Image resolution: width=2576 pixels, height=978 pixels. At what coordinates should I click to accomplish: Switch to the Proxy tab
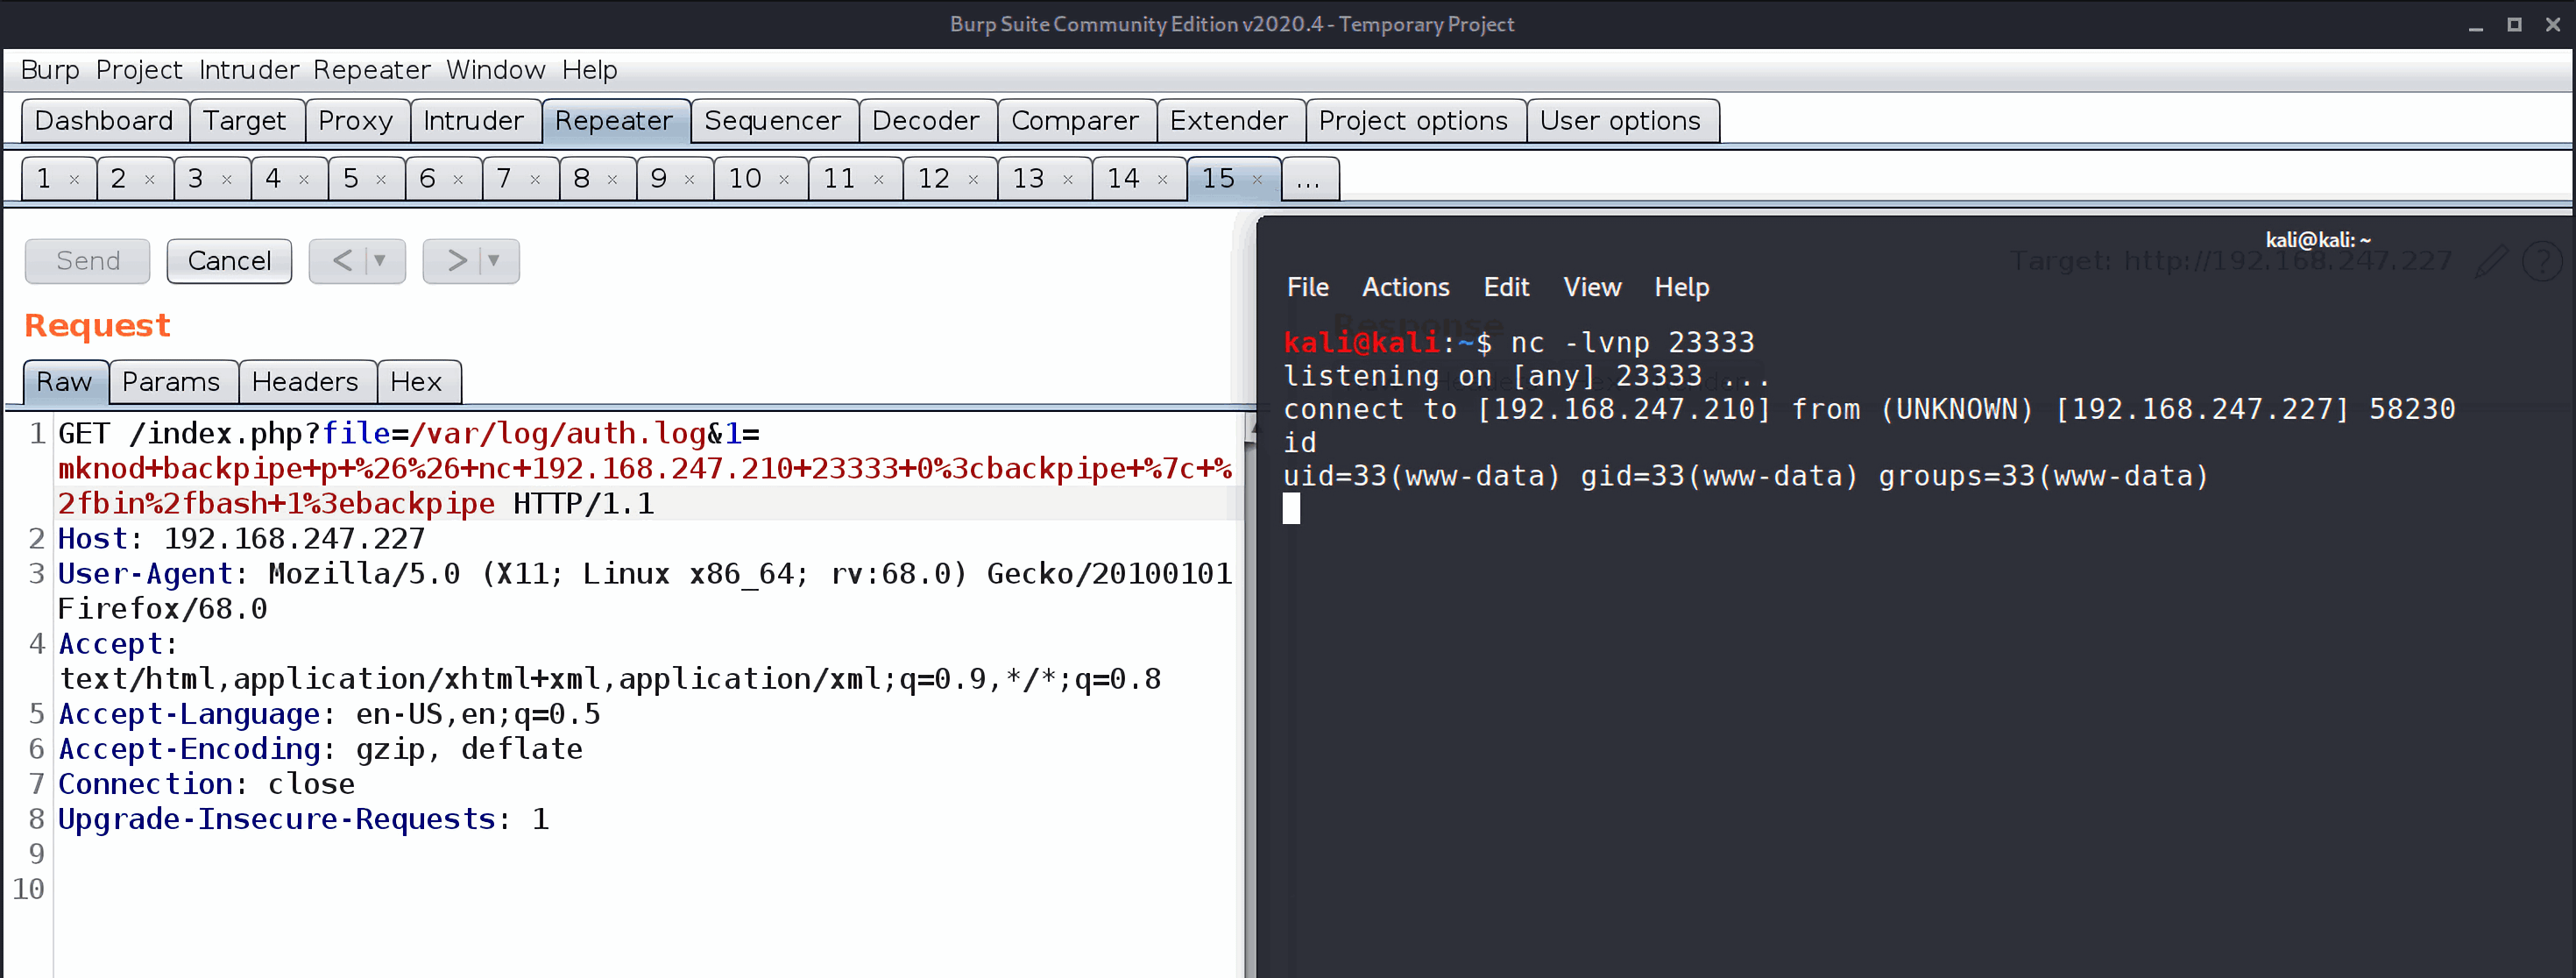coord(356,121)
